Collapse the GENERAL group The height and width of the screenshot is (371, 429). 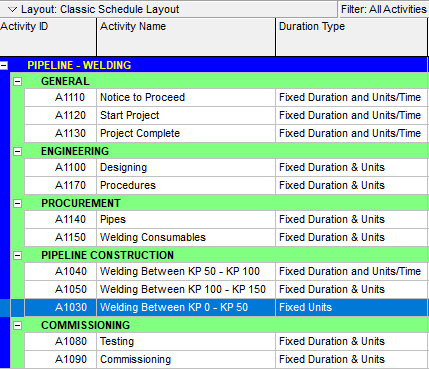[17, 81]
